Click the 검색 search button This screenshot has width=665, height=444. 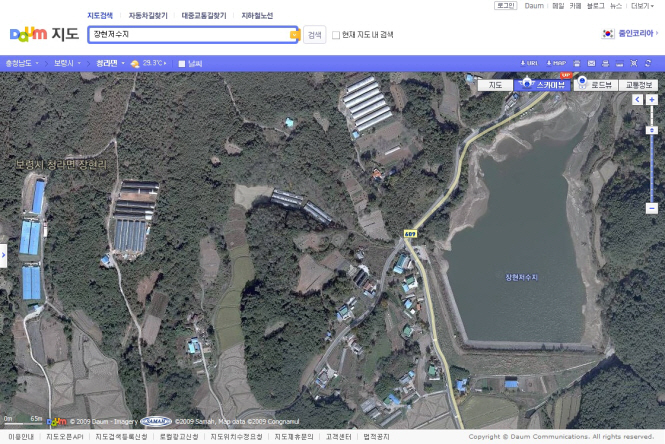coord(314,34)
